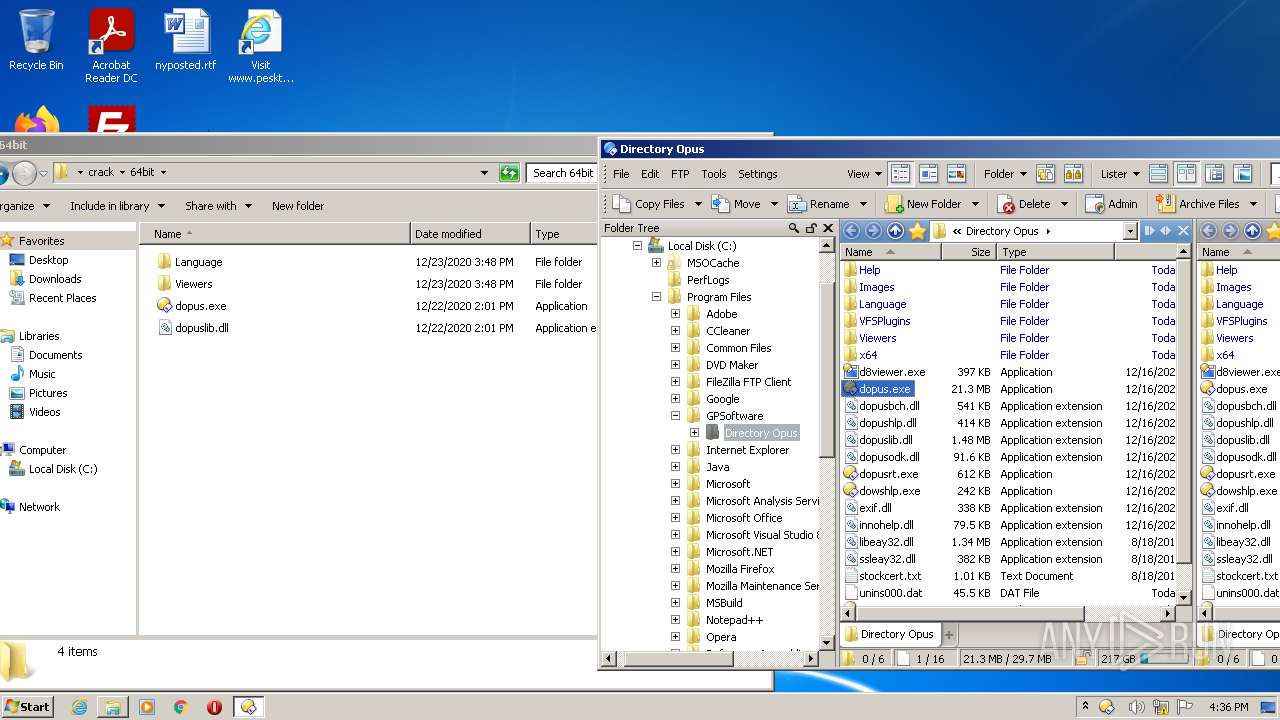This screenshot has width=1280, height=720.
Task: Click the Synchronize folders icon next to Folder
Action: (x=1045, y=174)
